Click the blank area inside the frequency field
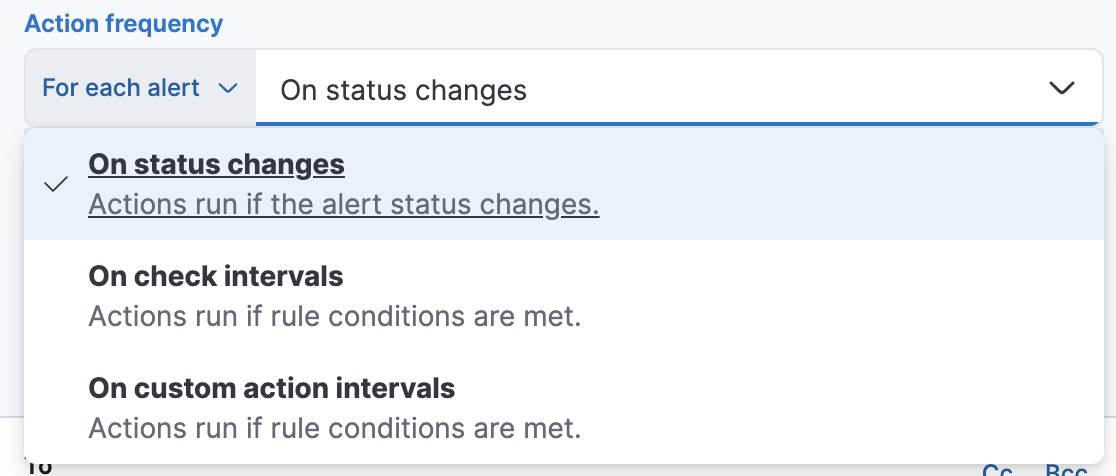This screenshot has height=476, width=1116. point(780,90)
